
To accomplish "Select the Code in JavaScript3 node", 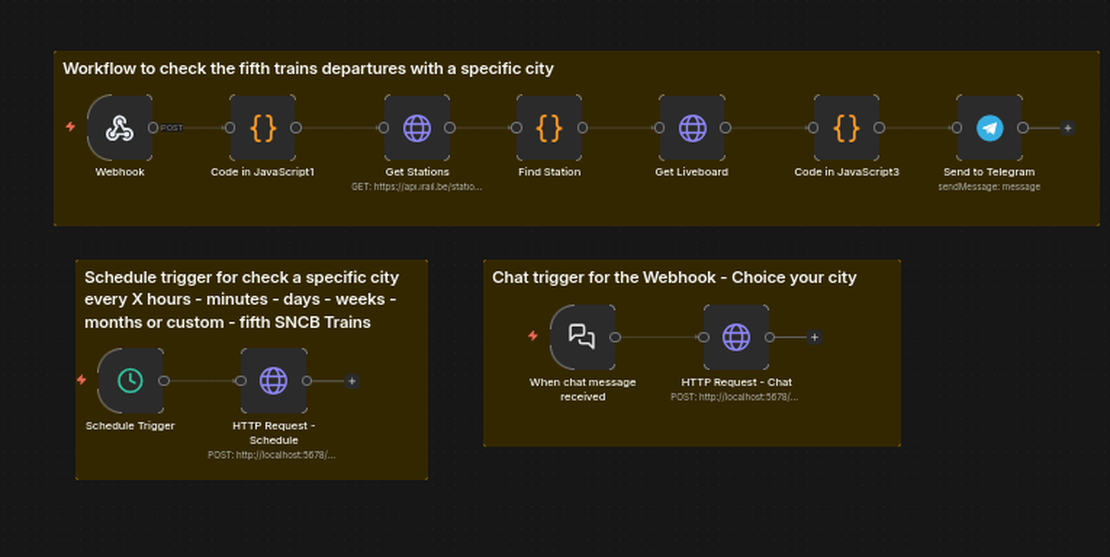I will pos(846,128).
